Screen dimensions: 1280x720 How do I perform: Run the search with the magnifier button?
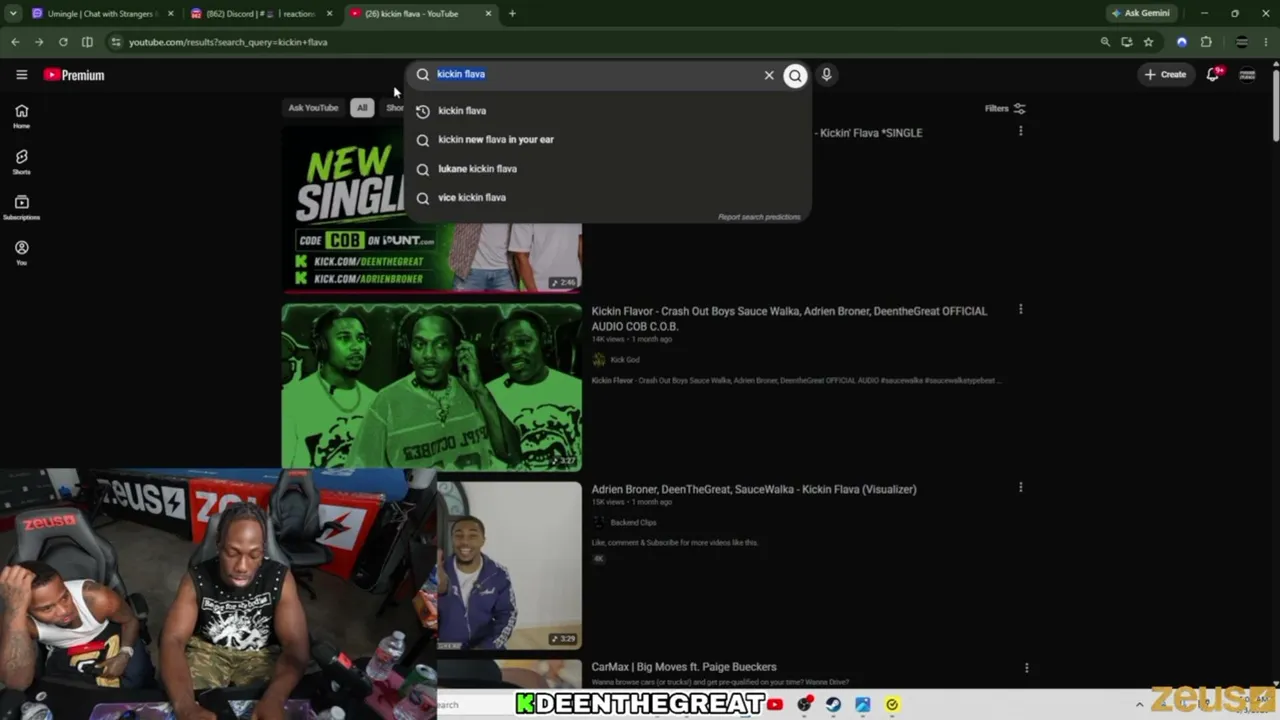[795, 75]
